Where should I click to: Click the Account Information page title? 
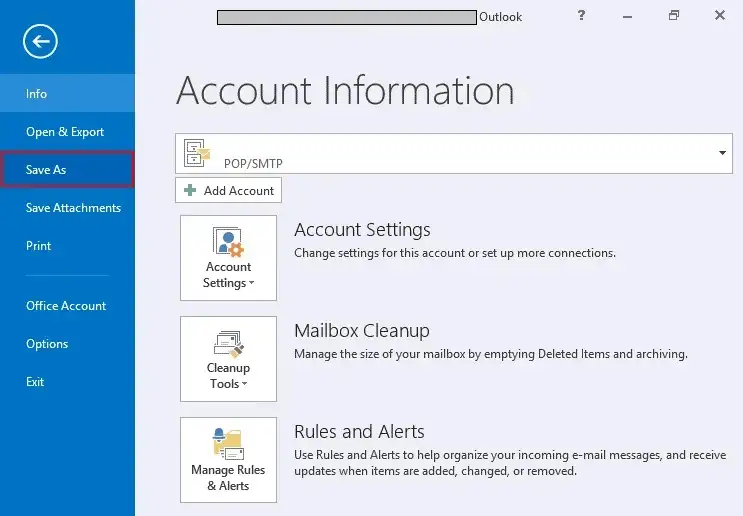click(345, 91)
